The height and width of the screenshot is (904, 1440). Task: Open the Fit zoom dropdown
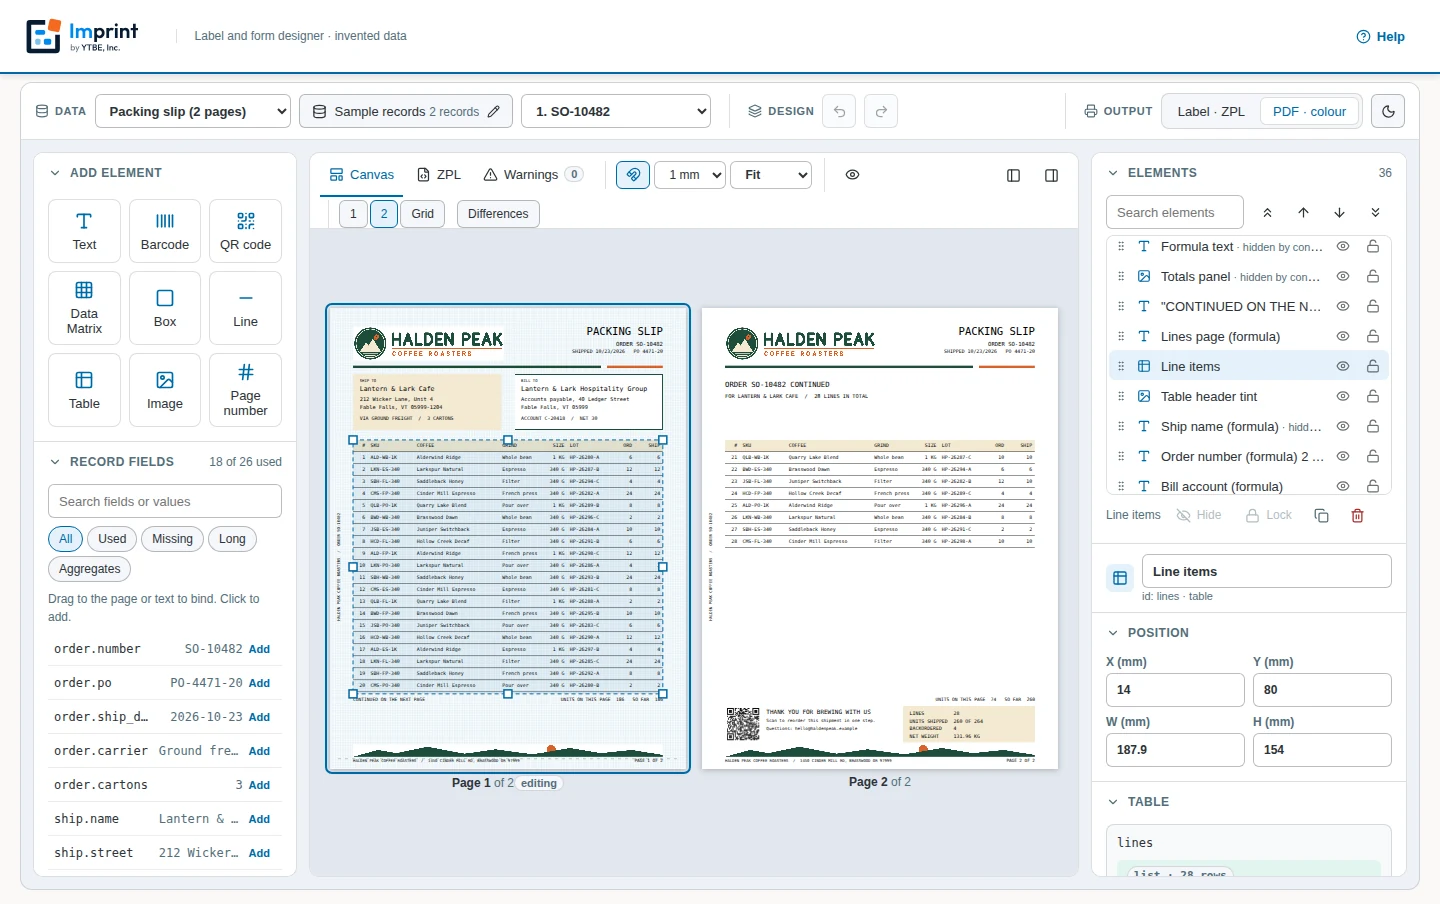pyautogui.click(x=771, y=175)
